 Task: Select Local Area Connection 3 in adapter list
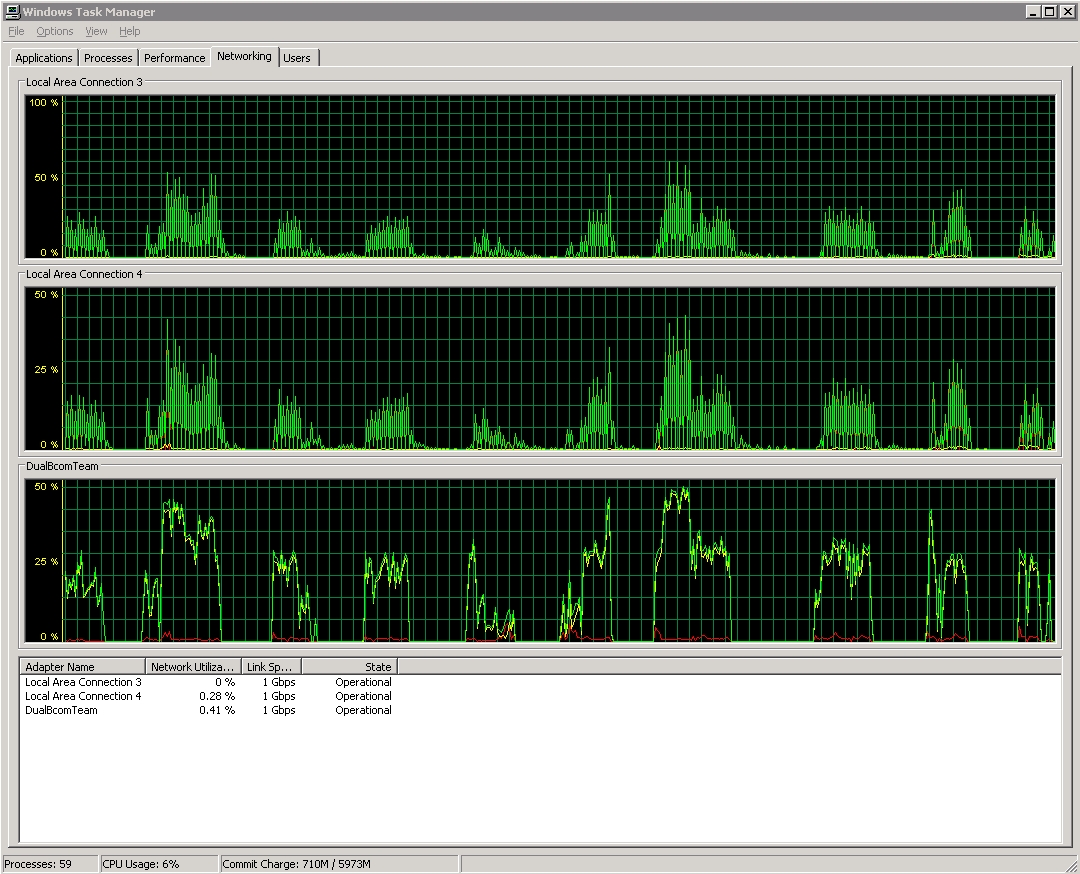(82, 682)
